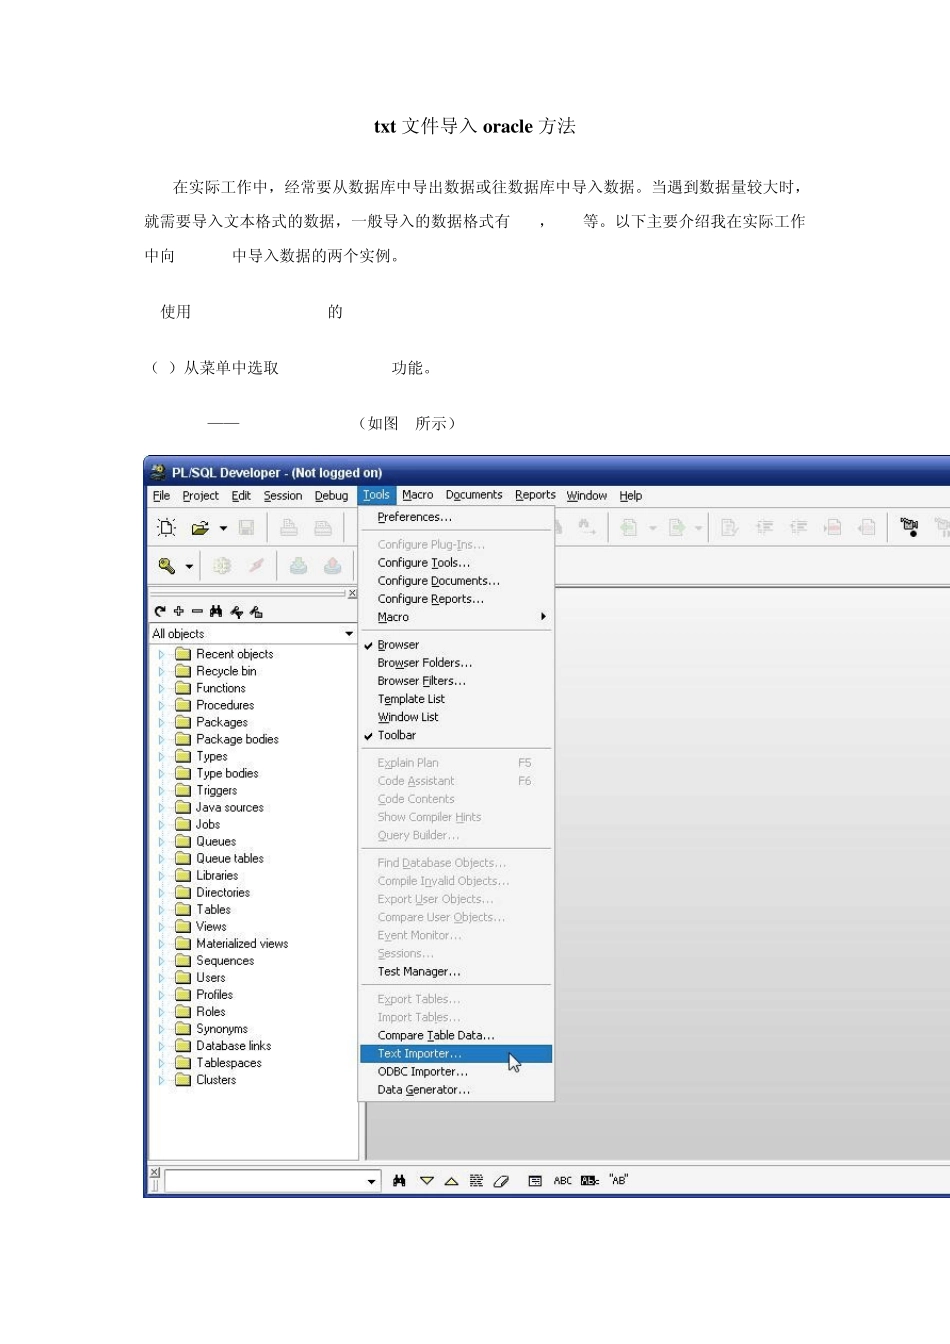Open the Macro submenu in Tools menu
Screen dimensions: 950x1344
[456, 617]
